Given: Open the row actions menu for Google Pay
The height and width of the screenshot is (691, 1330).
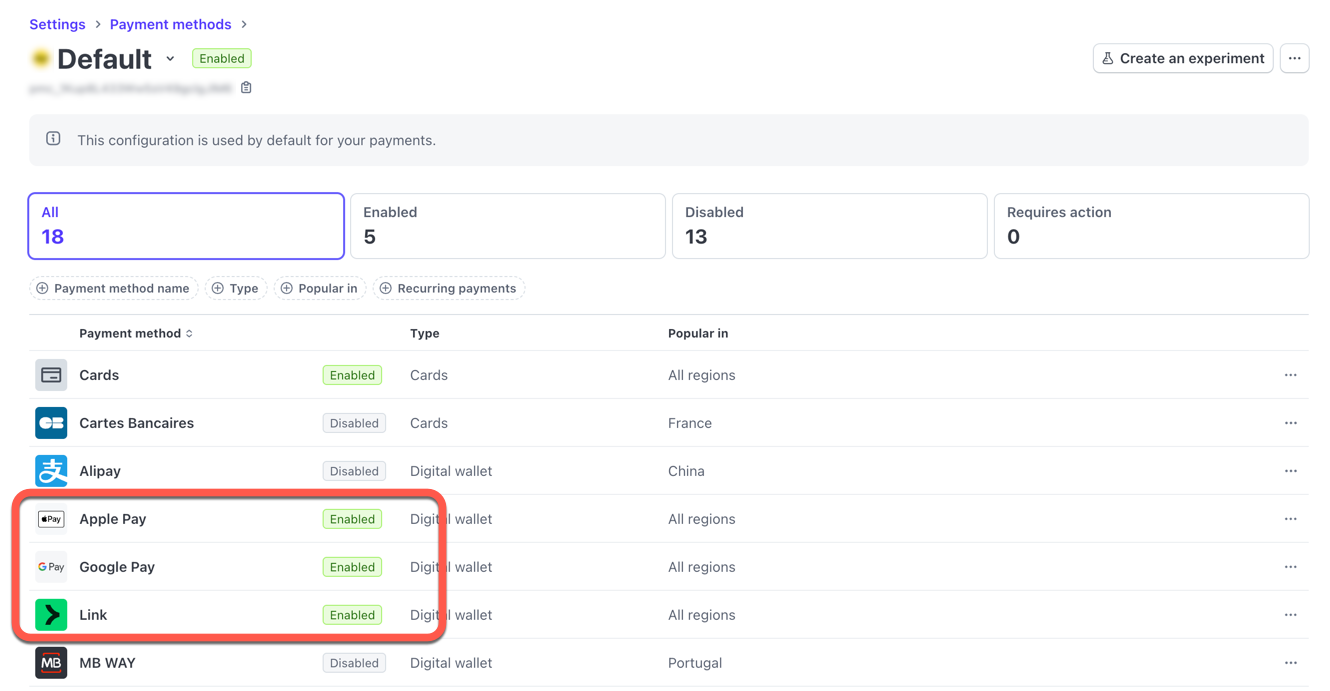Looking at the screenshot, I should point(1290,566).
